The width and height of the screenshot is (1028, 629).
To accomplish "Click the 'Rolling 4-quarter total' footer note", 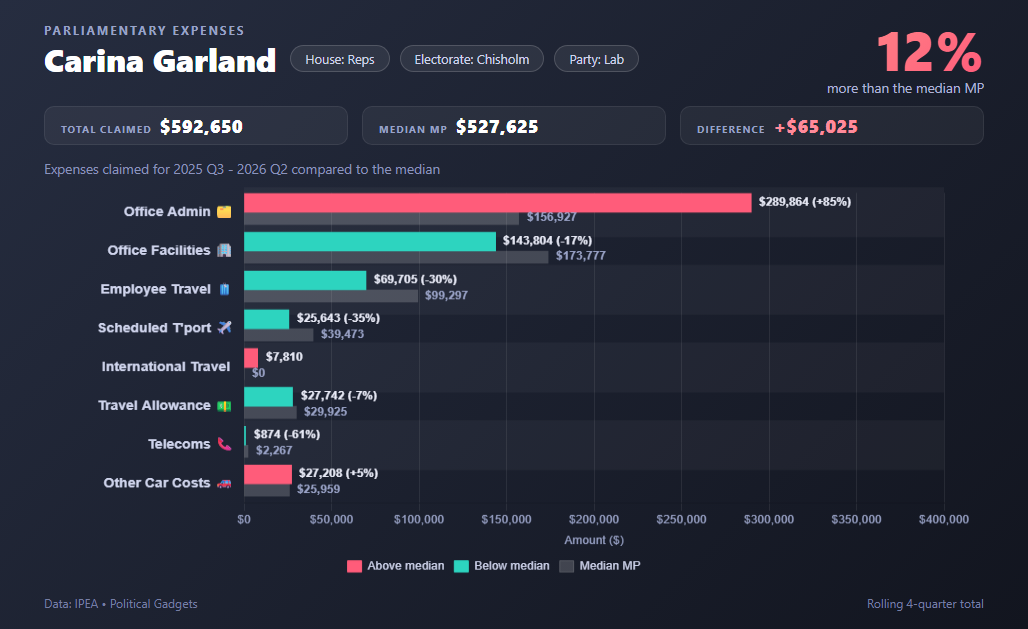I will pos(925,604).
